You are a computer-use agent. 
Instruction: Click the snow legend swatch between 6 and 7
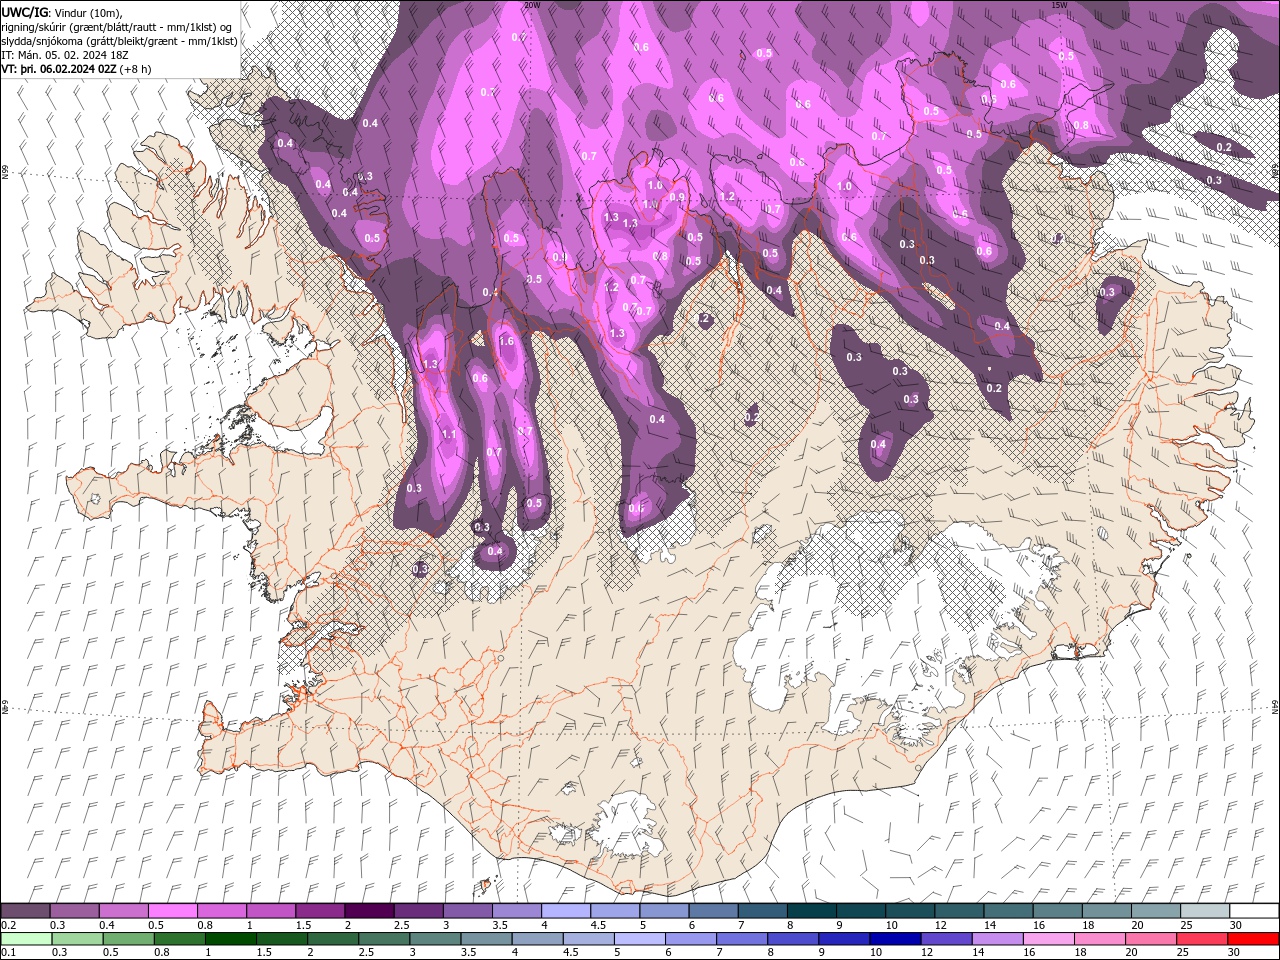click(x=712, y=911)
